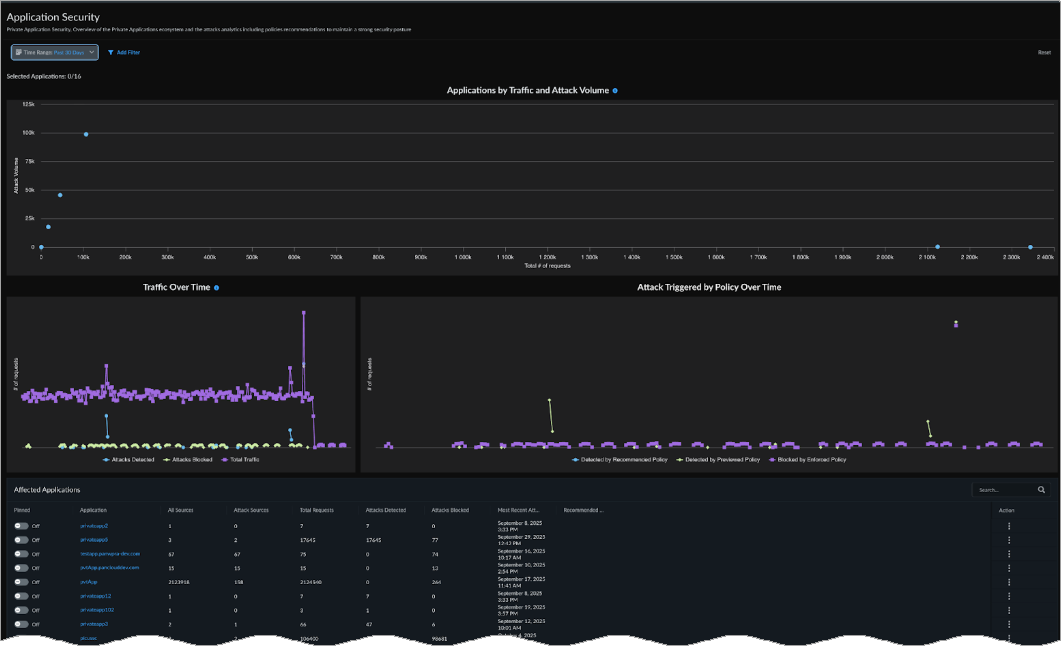Click info icon beside Applications by Traffic title
This screenshot has width=1061, height=647.
(x=615, y=90)
